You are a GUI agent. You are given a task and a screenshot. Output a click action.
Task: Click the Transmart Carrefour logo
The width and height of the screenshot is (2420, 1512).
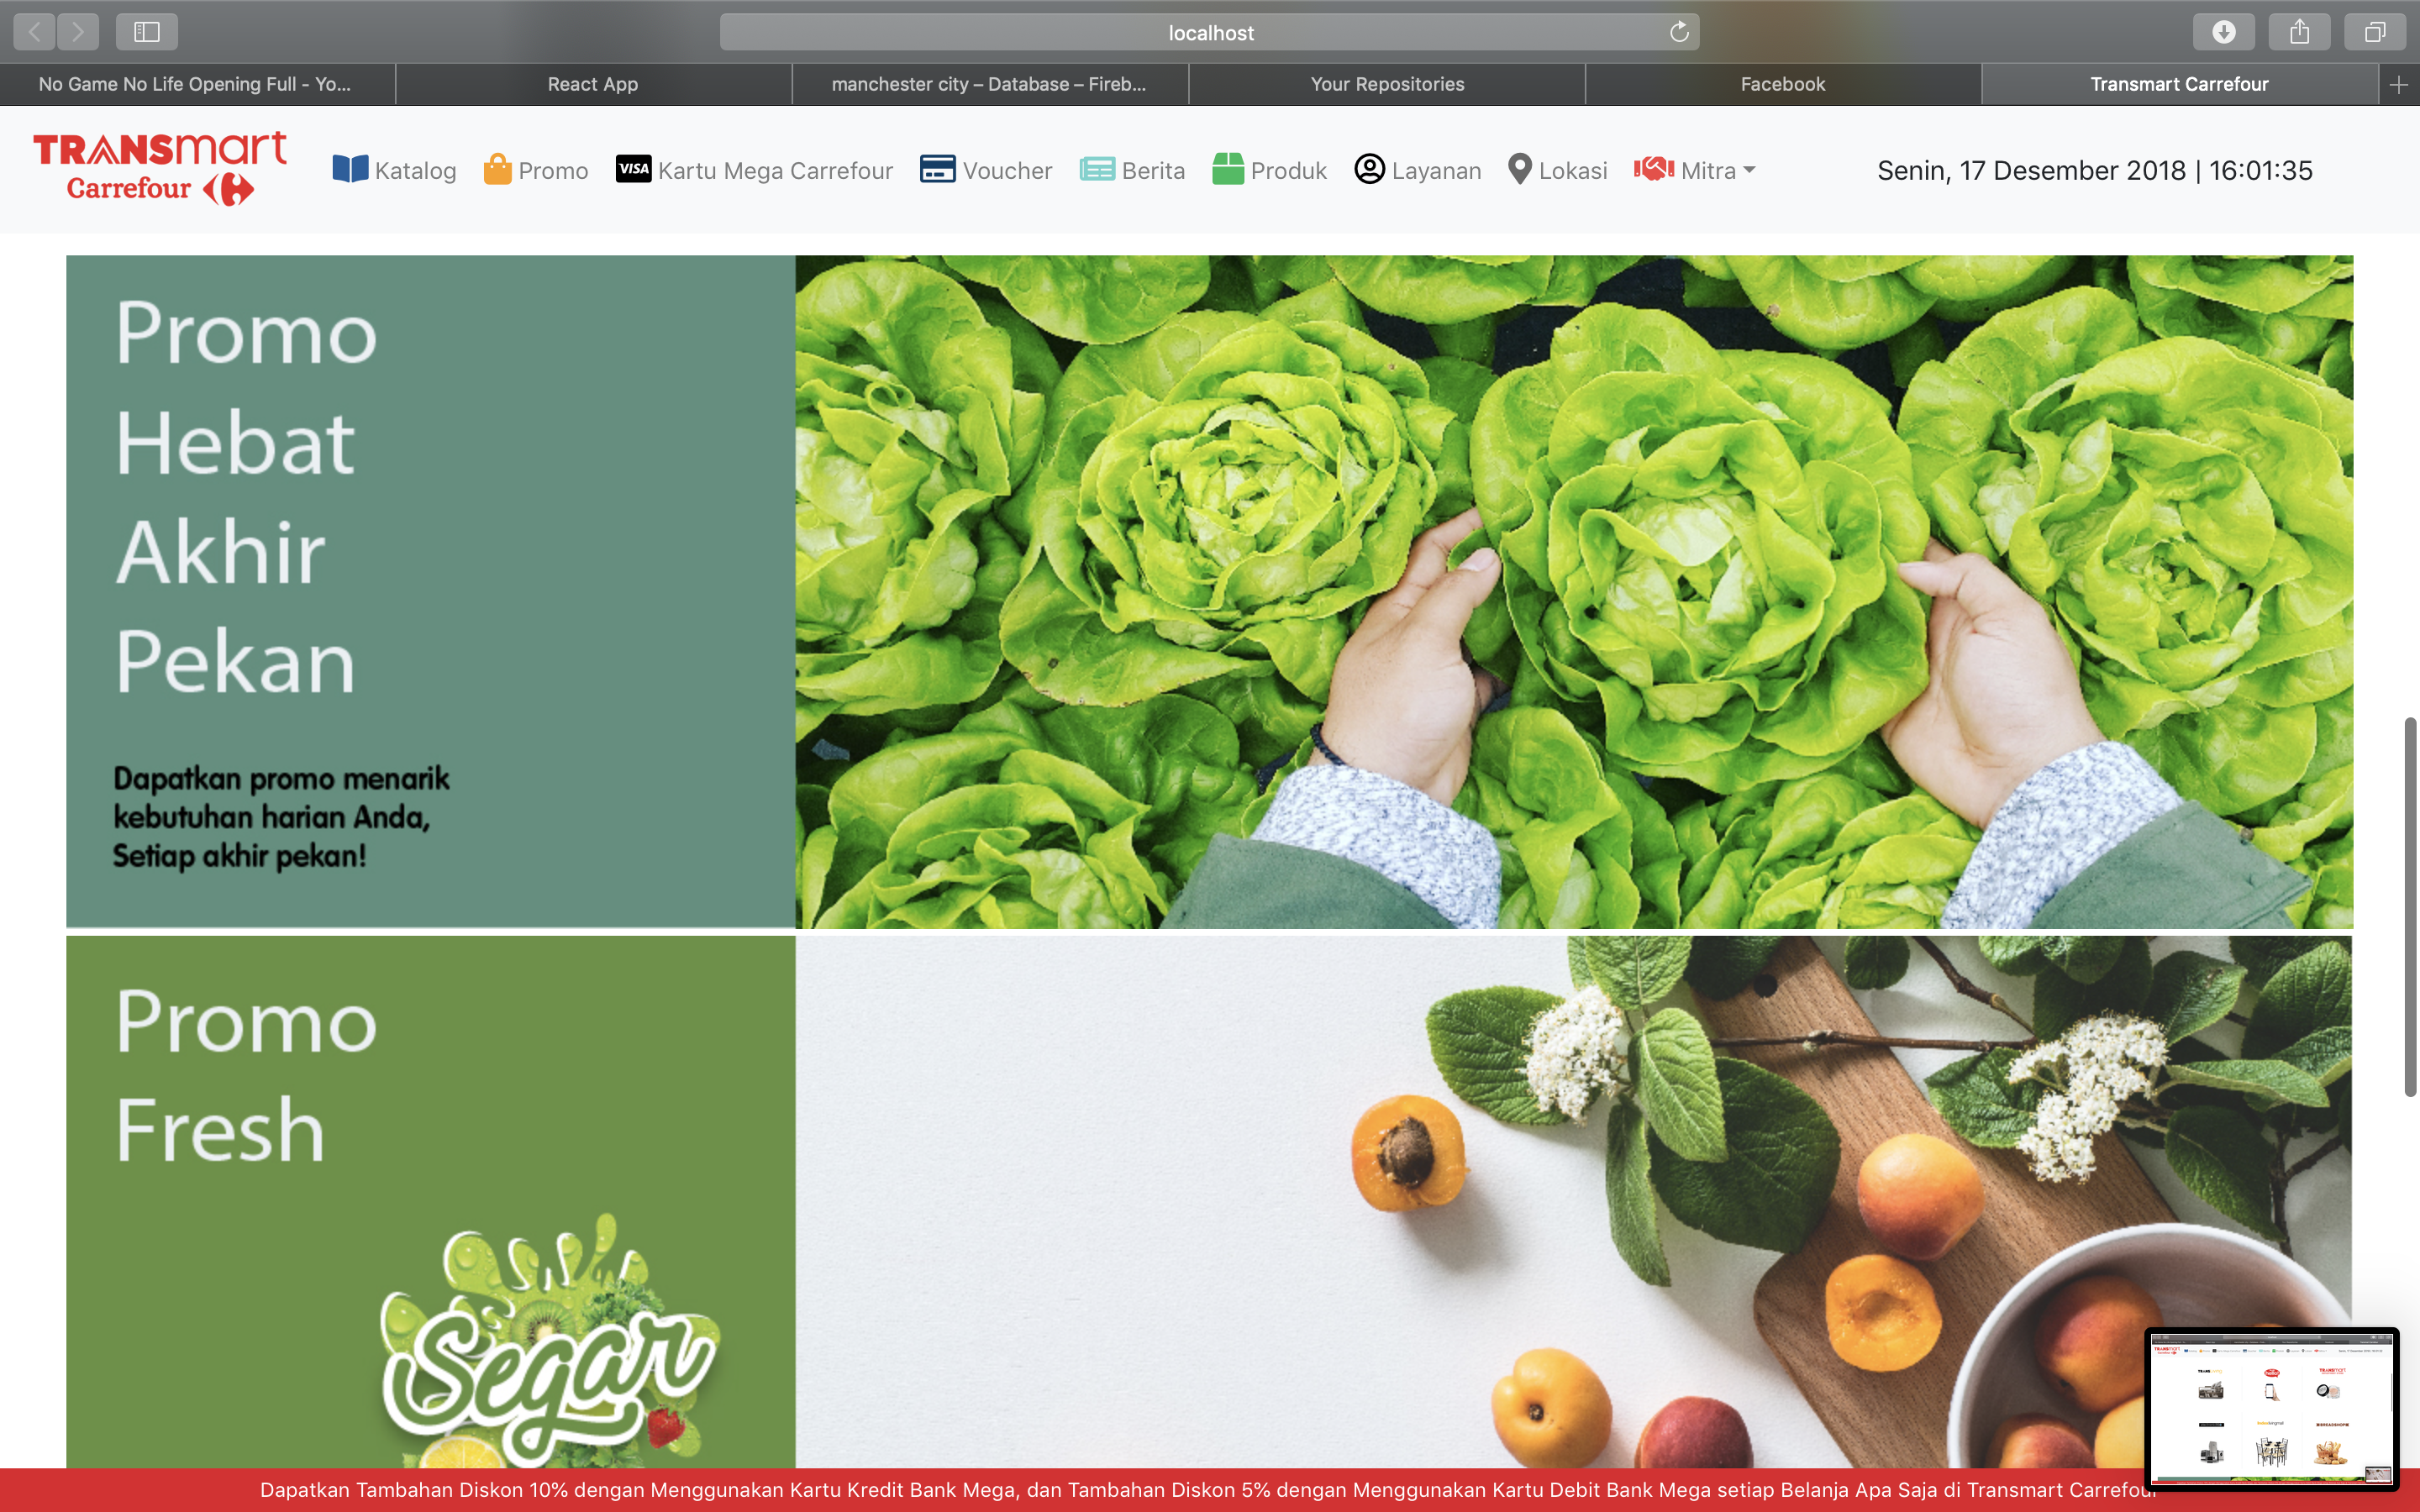(x=160, y=168)
